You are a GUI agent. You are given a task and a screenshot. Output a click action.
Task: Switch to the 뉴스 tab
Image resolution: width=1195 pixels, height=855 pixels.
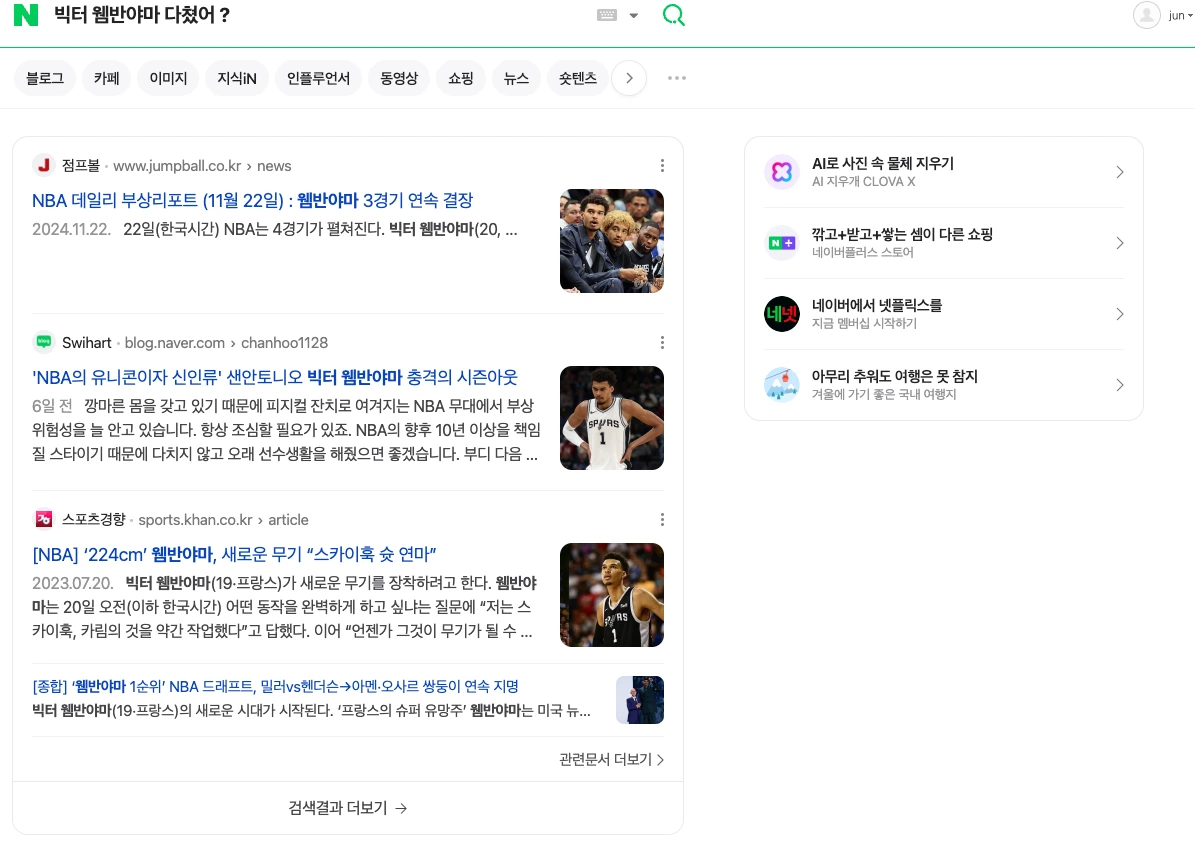pos(516,78)
